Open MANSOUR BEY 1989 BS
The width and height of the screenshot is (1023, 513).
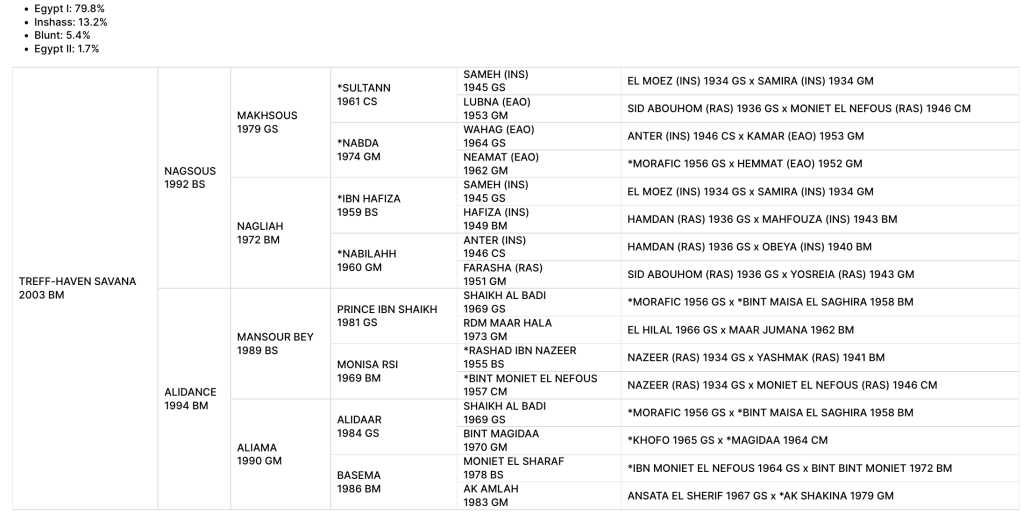[x=275, y=344]
